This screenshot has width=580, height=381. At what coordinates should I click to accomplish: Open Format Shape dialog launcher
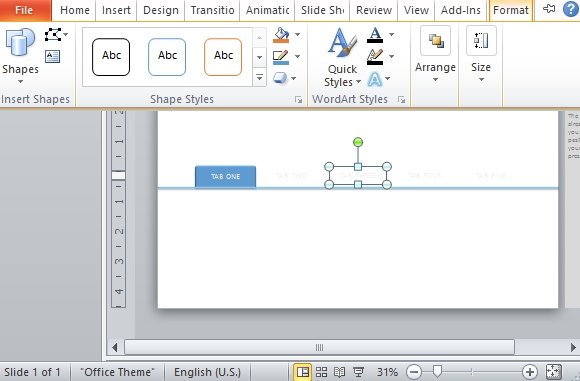pyautogui.click(x=298, y=100)
